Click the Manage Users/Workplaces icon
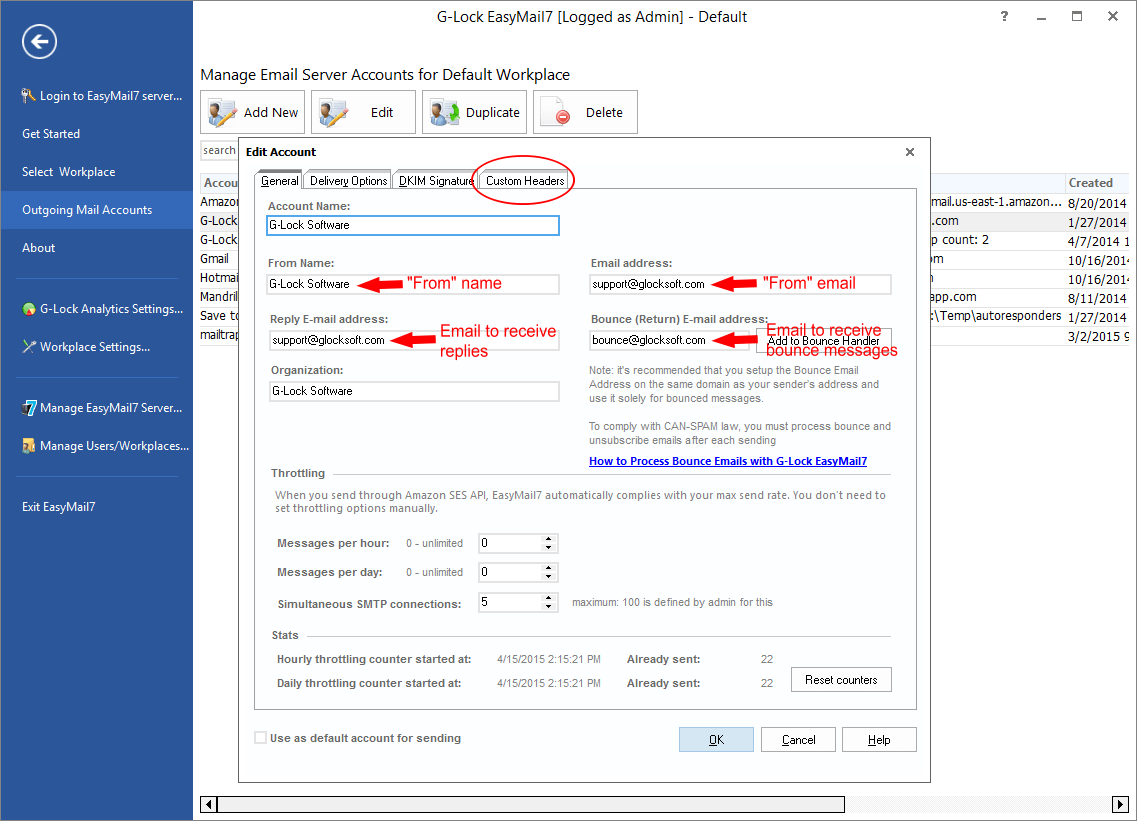1137x821 pixels. (29, 446)
